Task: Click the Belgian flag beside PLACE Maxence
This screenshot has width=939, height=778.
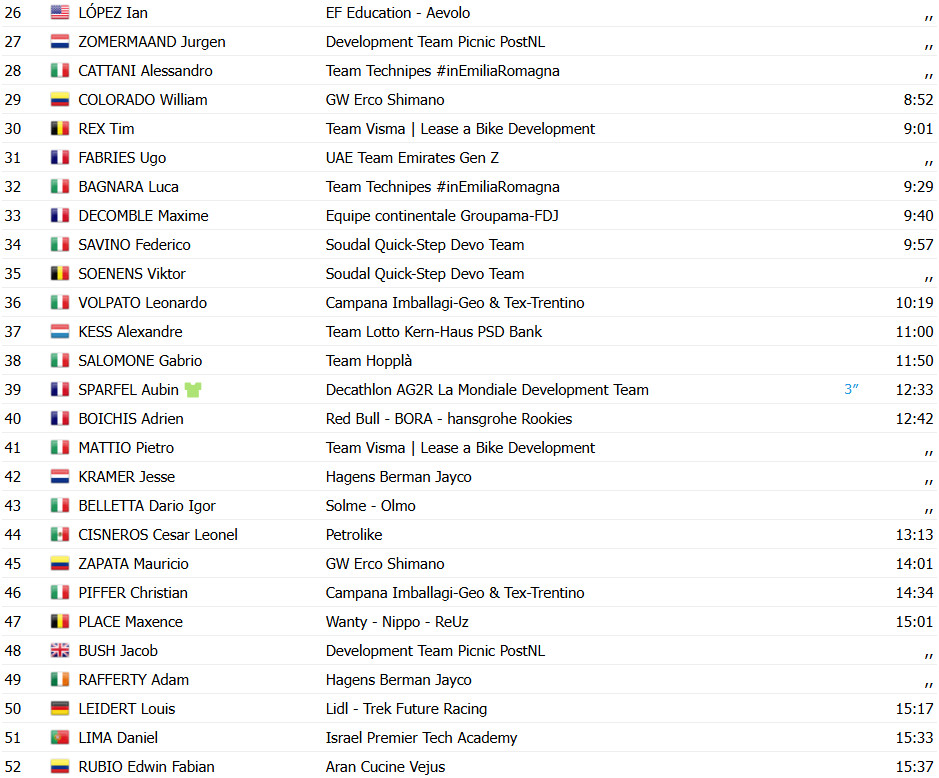Action: point(60,621)
